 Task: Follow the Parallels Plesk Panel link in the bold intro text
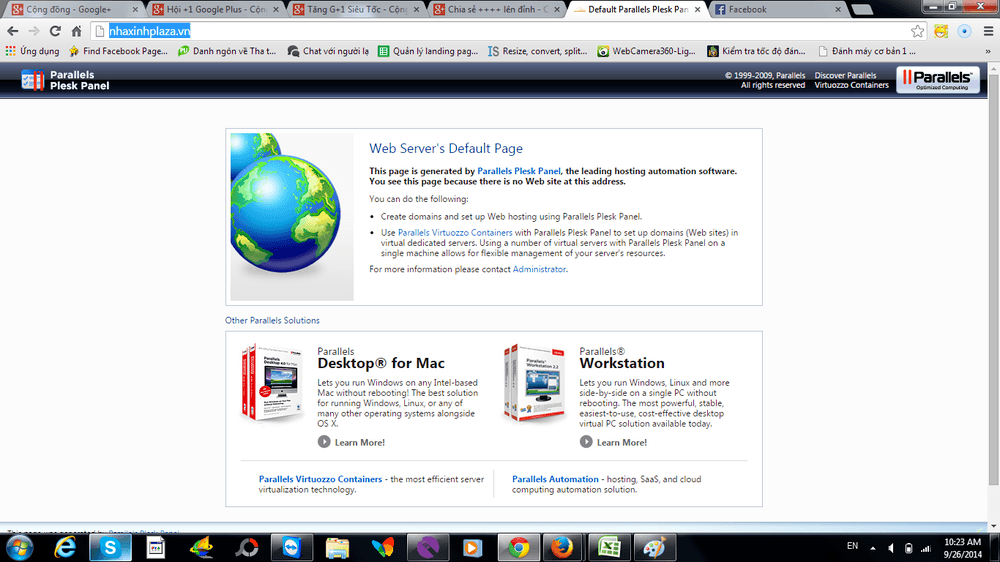[518, 171]
